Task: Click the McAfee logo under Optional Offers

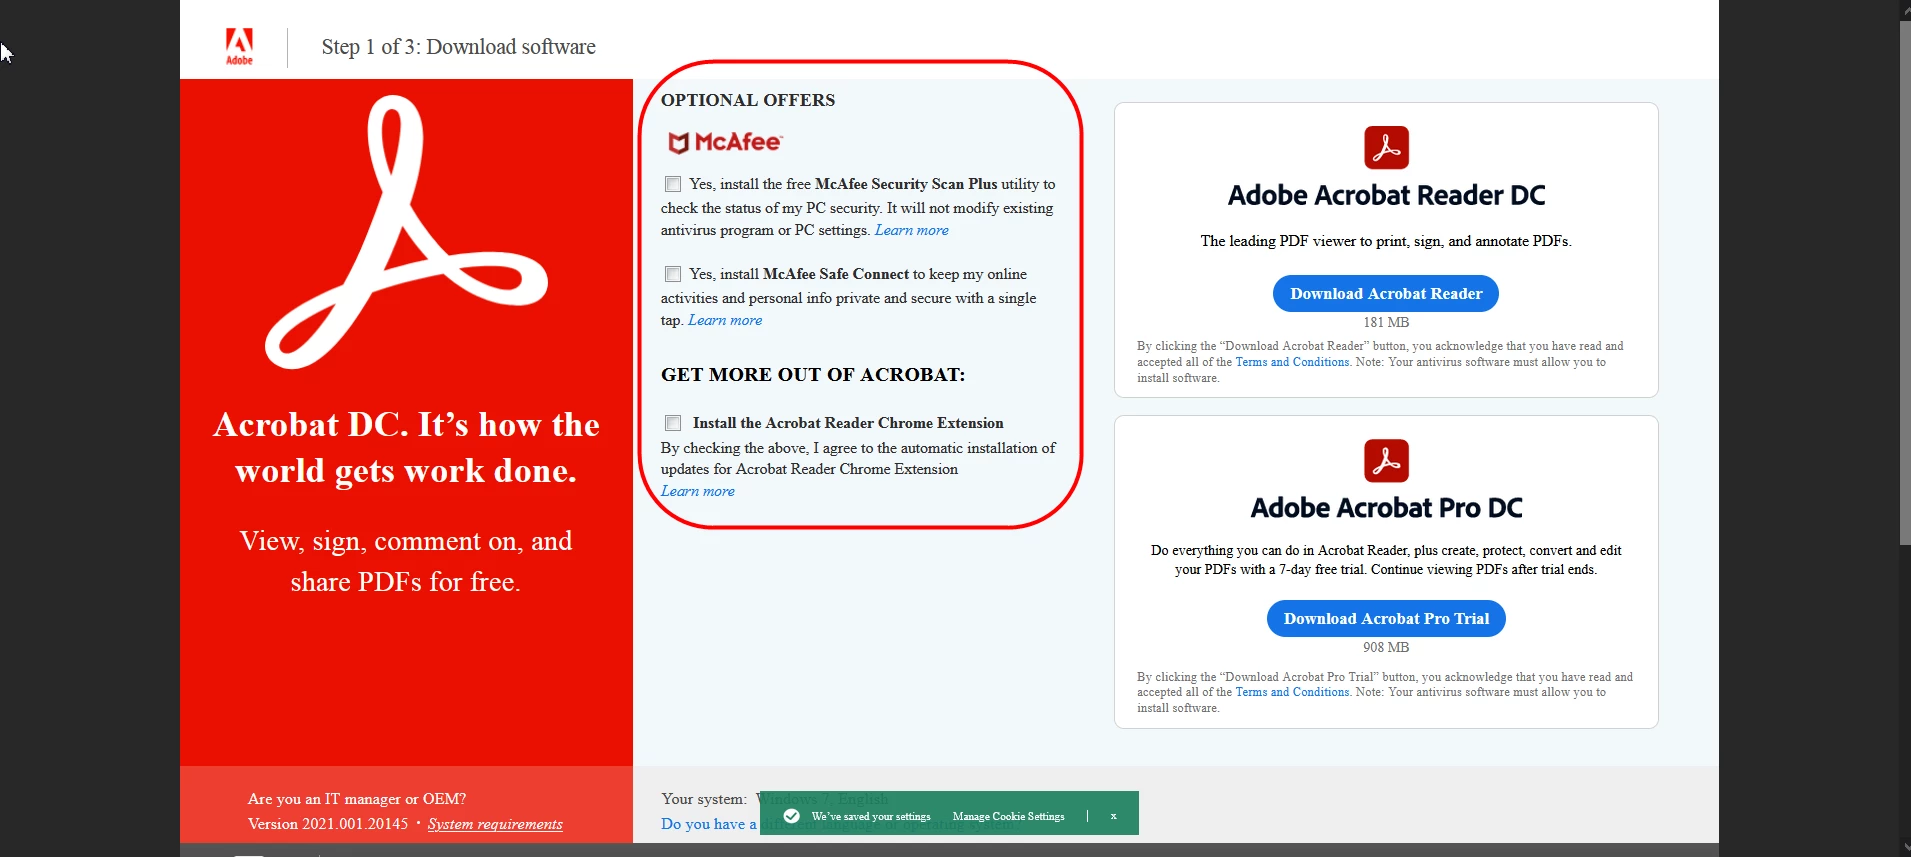Action: click(725, 143)
